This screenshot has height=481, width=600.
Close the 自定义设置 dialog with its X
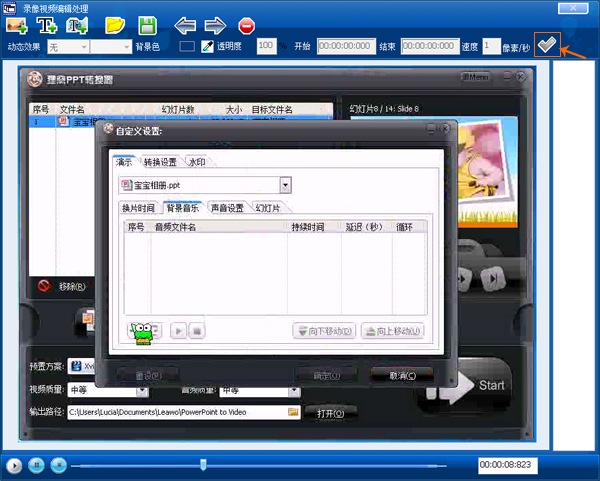click(x=445, y=129)
